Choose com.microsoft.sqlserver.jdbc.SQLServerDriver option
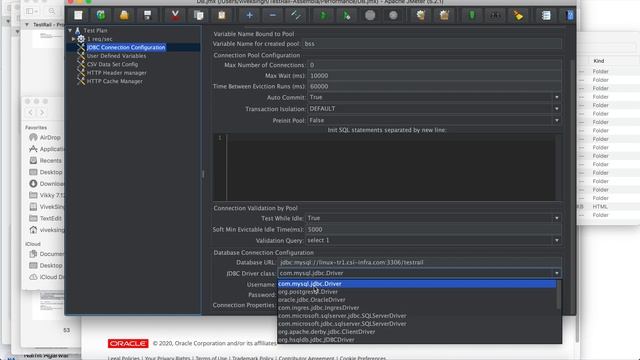The width and height of the screenshot is (640, 360). [x=417, y=316]
